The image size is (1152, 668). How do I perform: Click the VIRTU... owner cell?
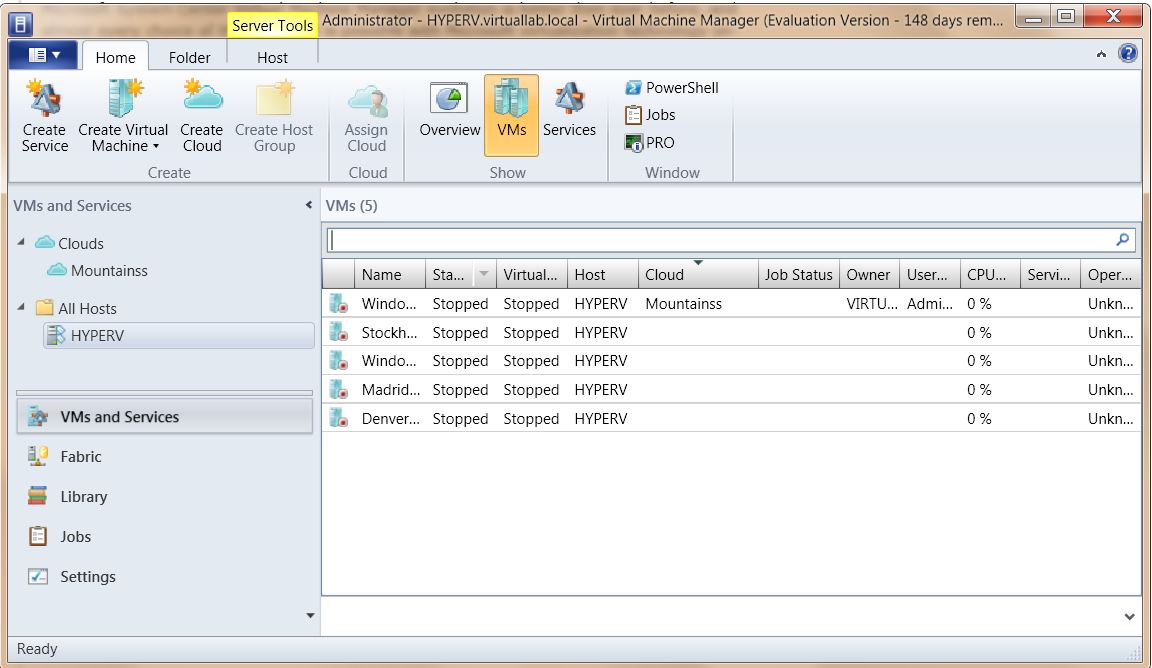871,304
